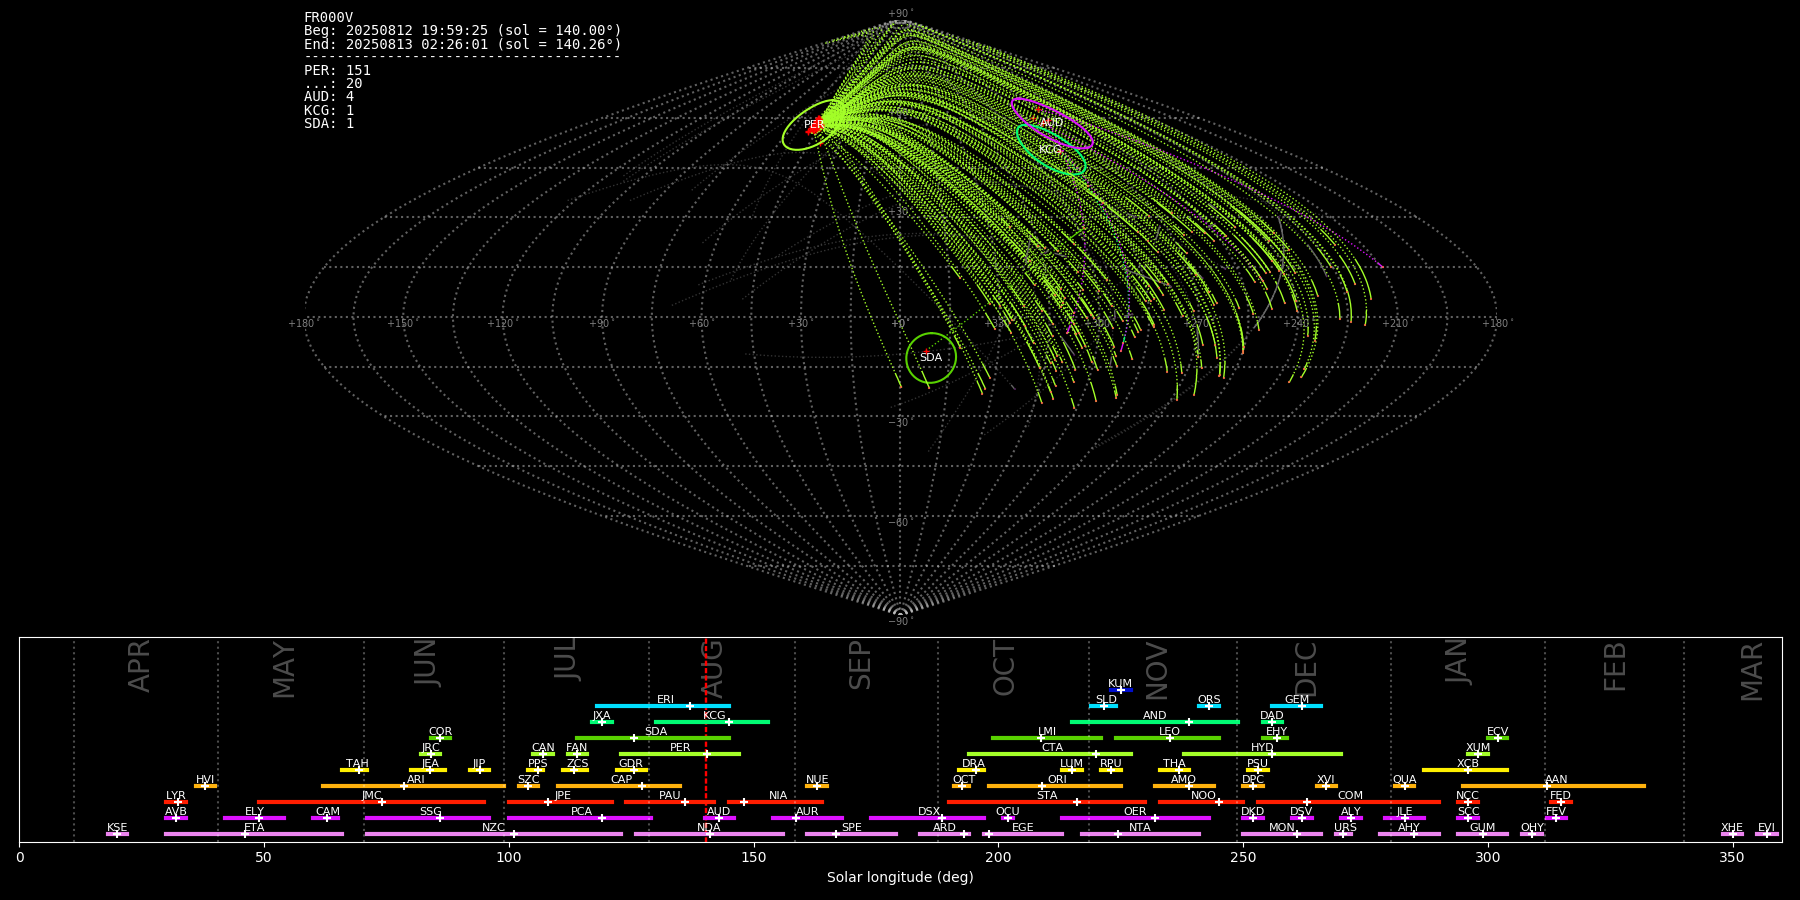The image size is (1800, 900).
Task: Click the '...: 20' sporadic count line
Action: (x=333, y=84)
